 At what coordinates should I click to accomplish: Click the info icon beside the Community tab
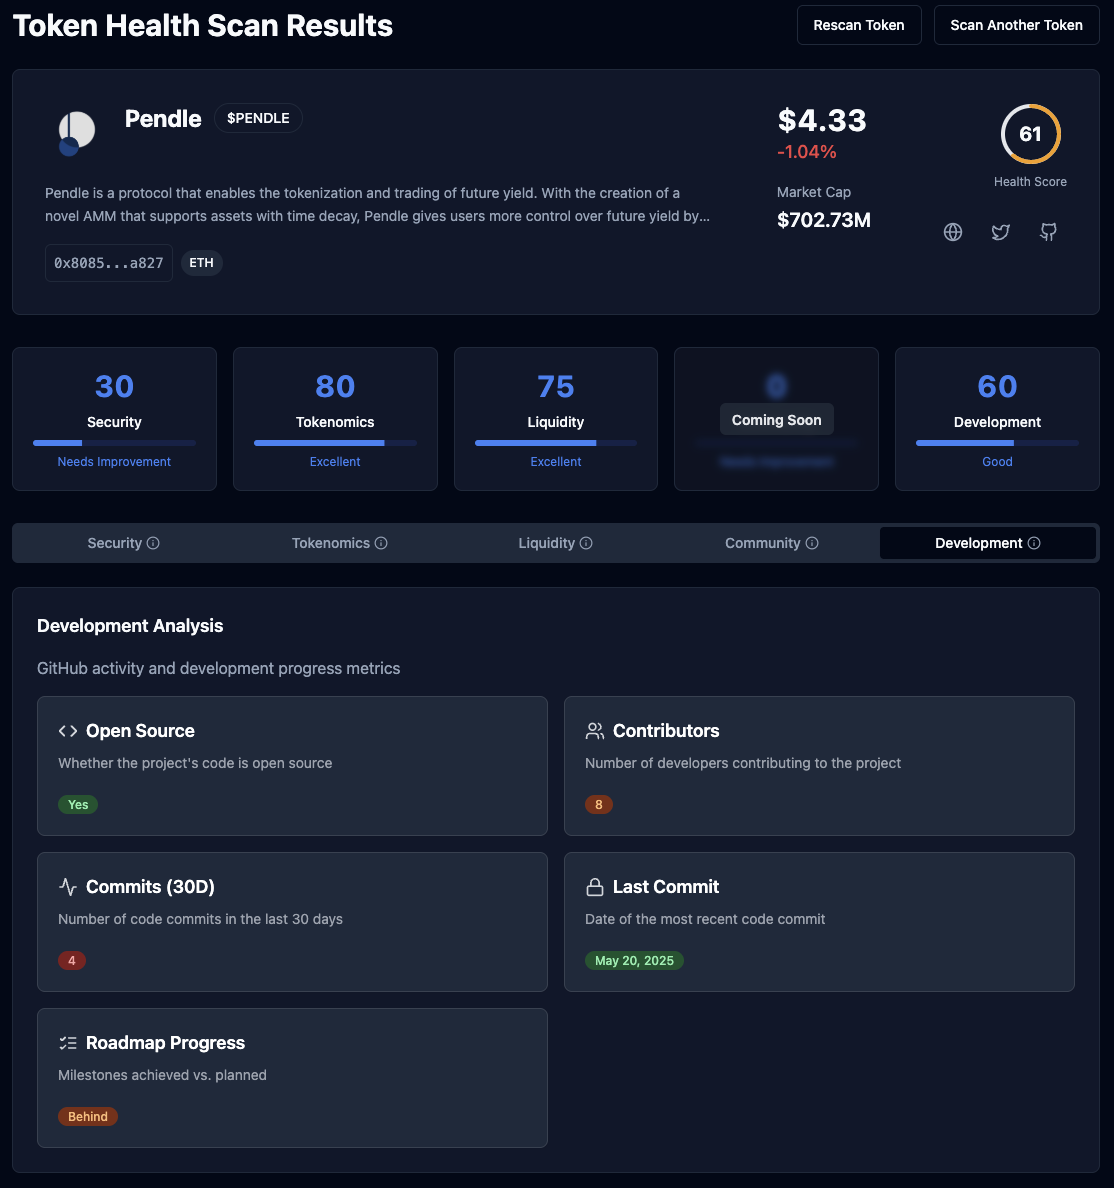pos(812,543)
